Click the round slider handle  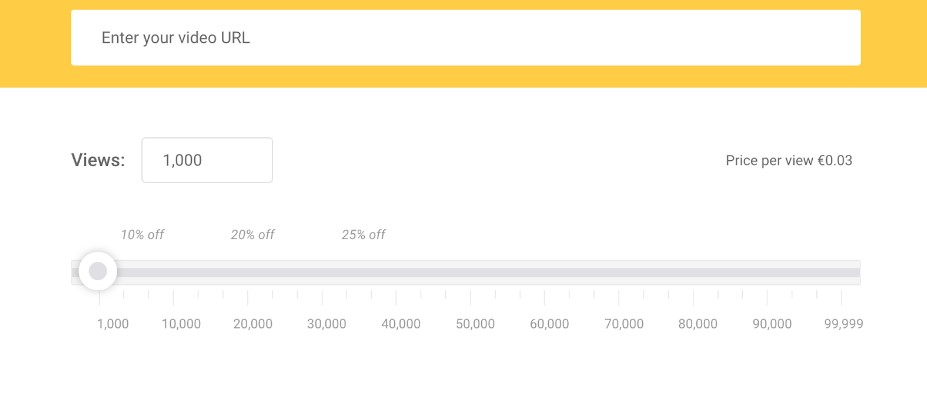coord(98,271)
